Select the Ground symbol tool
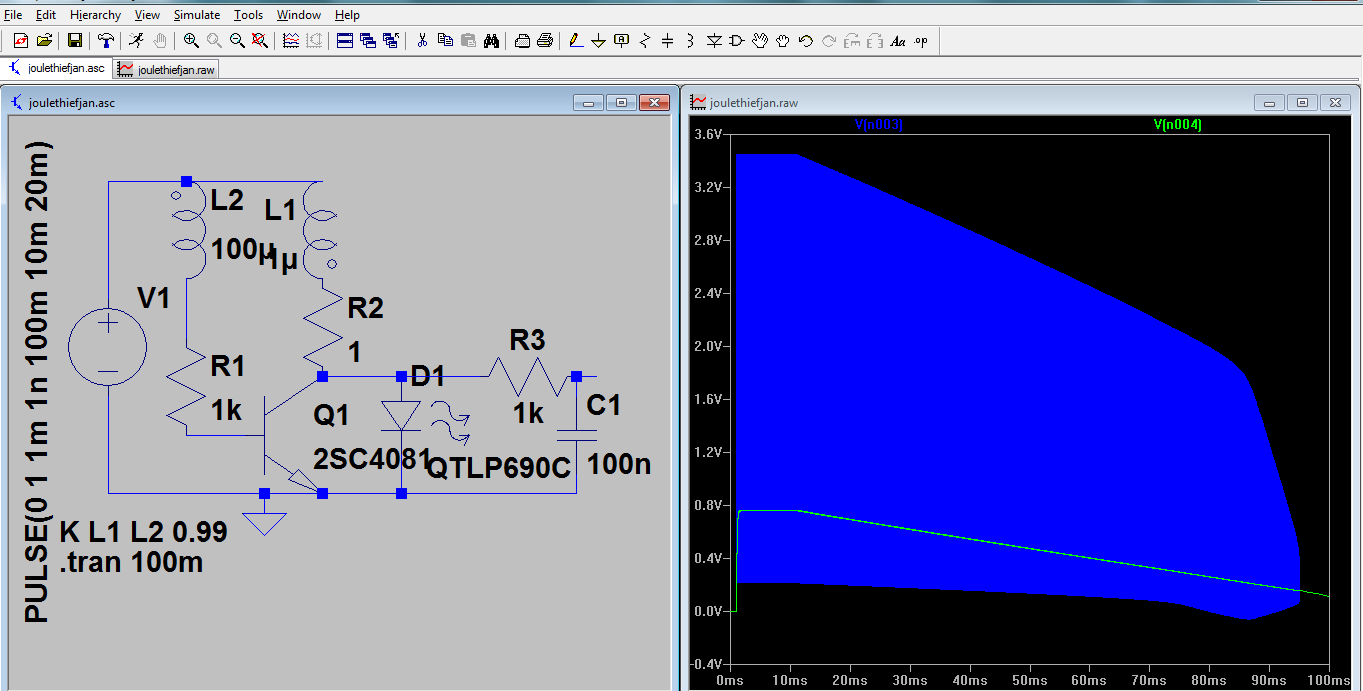 598,41
